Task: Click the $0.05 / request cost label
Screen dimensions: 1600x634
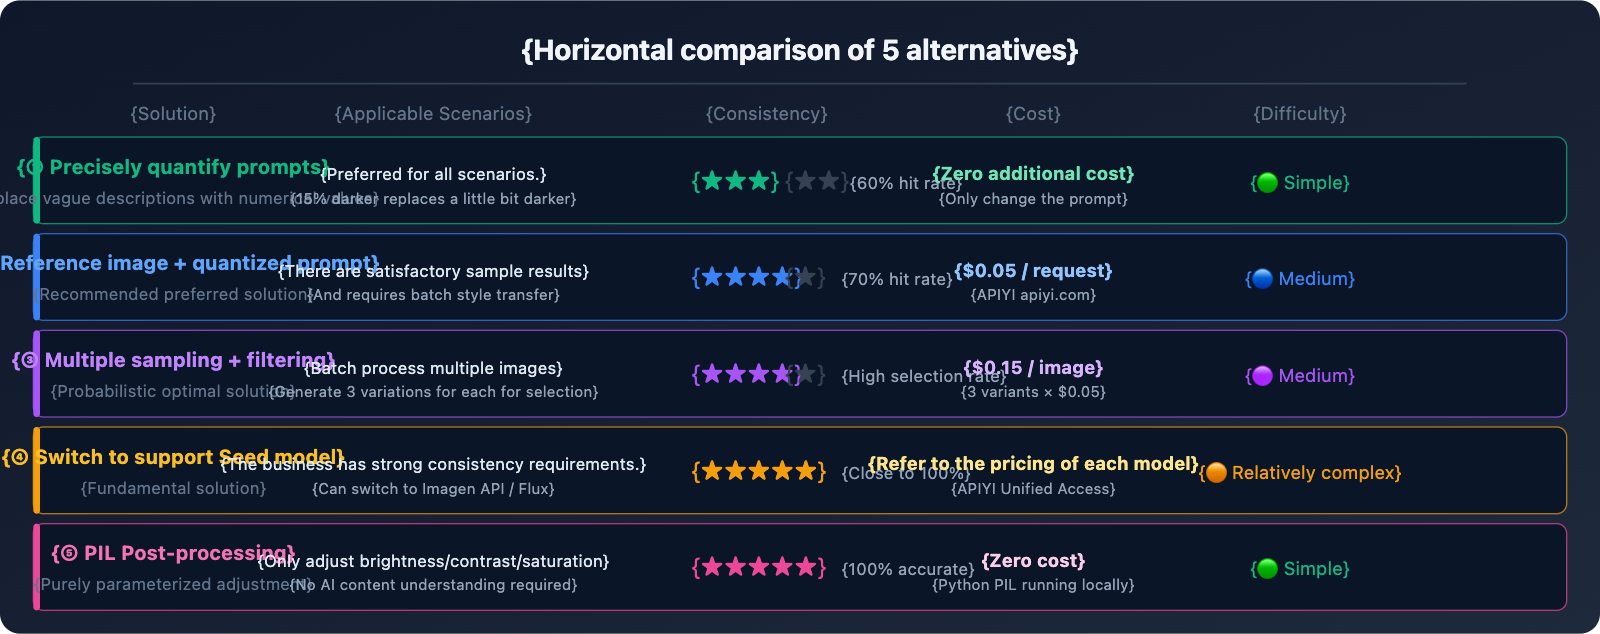Action: click(1033, 271)
